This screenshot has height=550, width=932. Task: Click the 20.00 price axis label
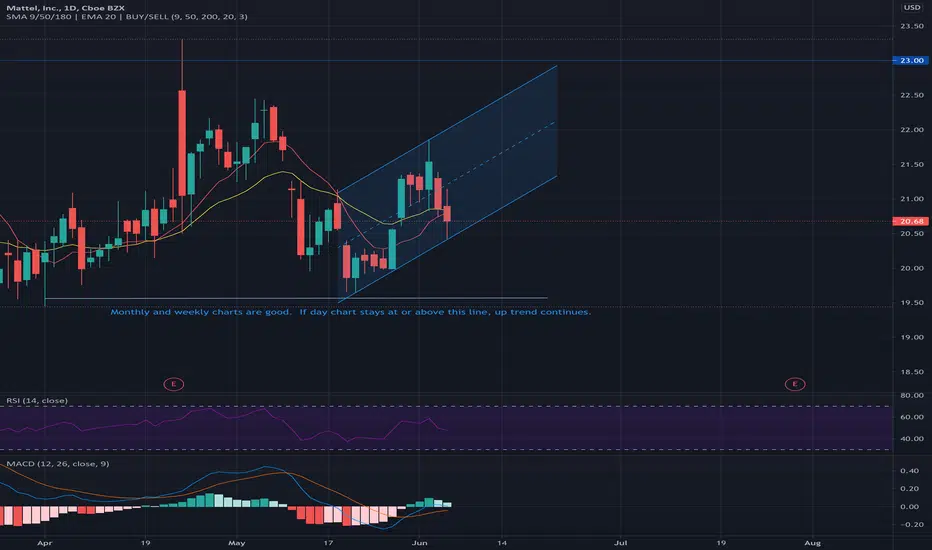911,268
